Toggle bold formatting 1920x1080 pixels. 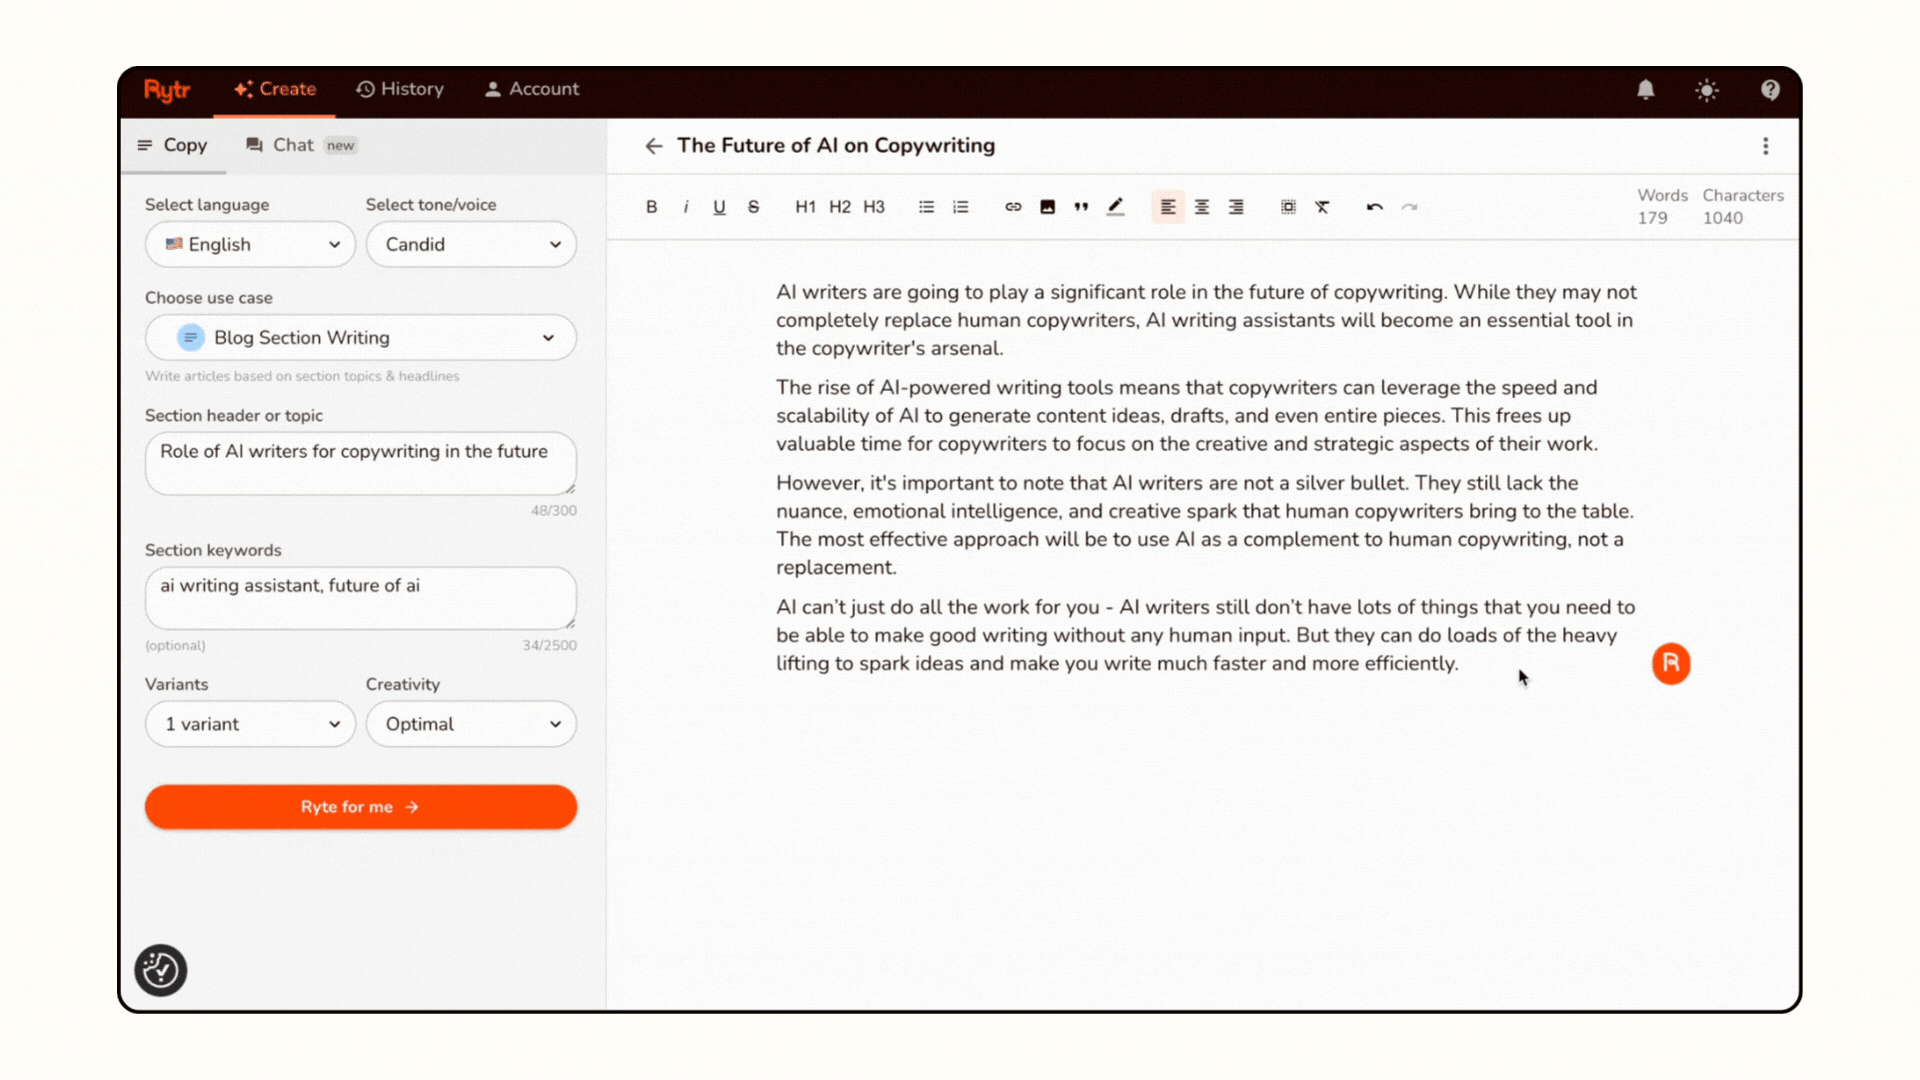point(651,207)
